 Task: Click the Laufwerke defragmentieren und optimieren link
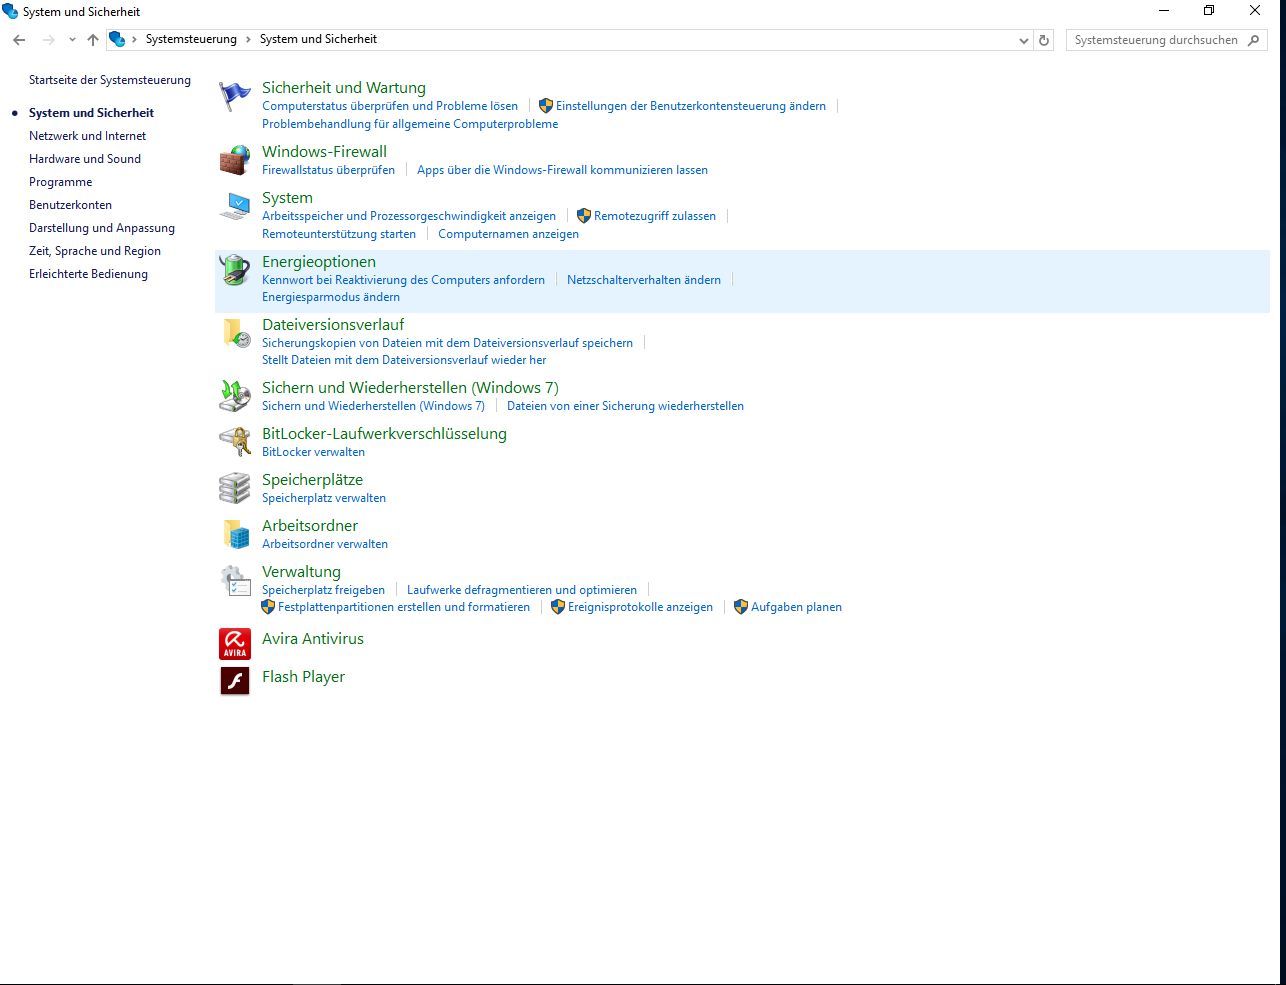(522, 590)
